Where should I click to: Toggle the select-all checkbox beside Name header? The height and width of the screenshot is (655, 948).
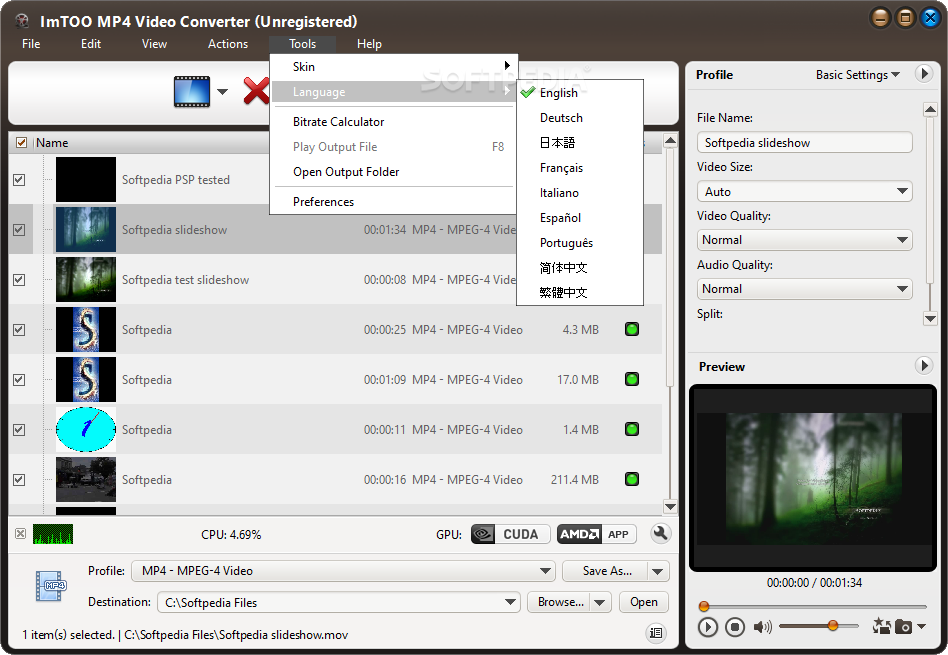[x=21, y=143]
